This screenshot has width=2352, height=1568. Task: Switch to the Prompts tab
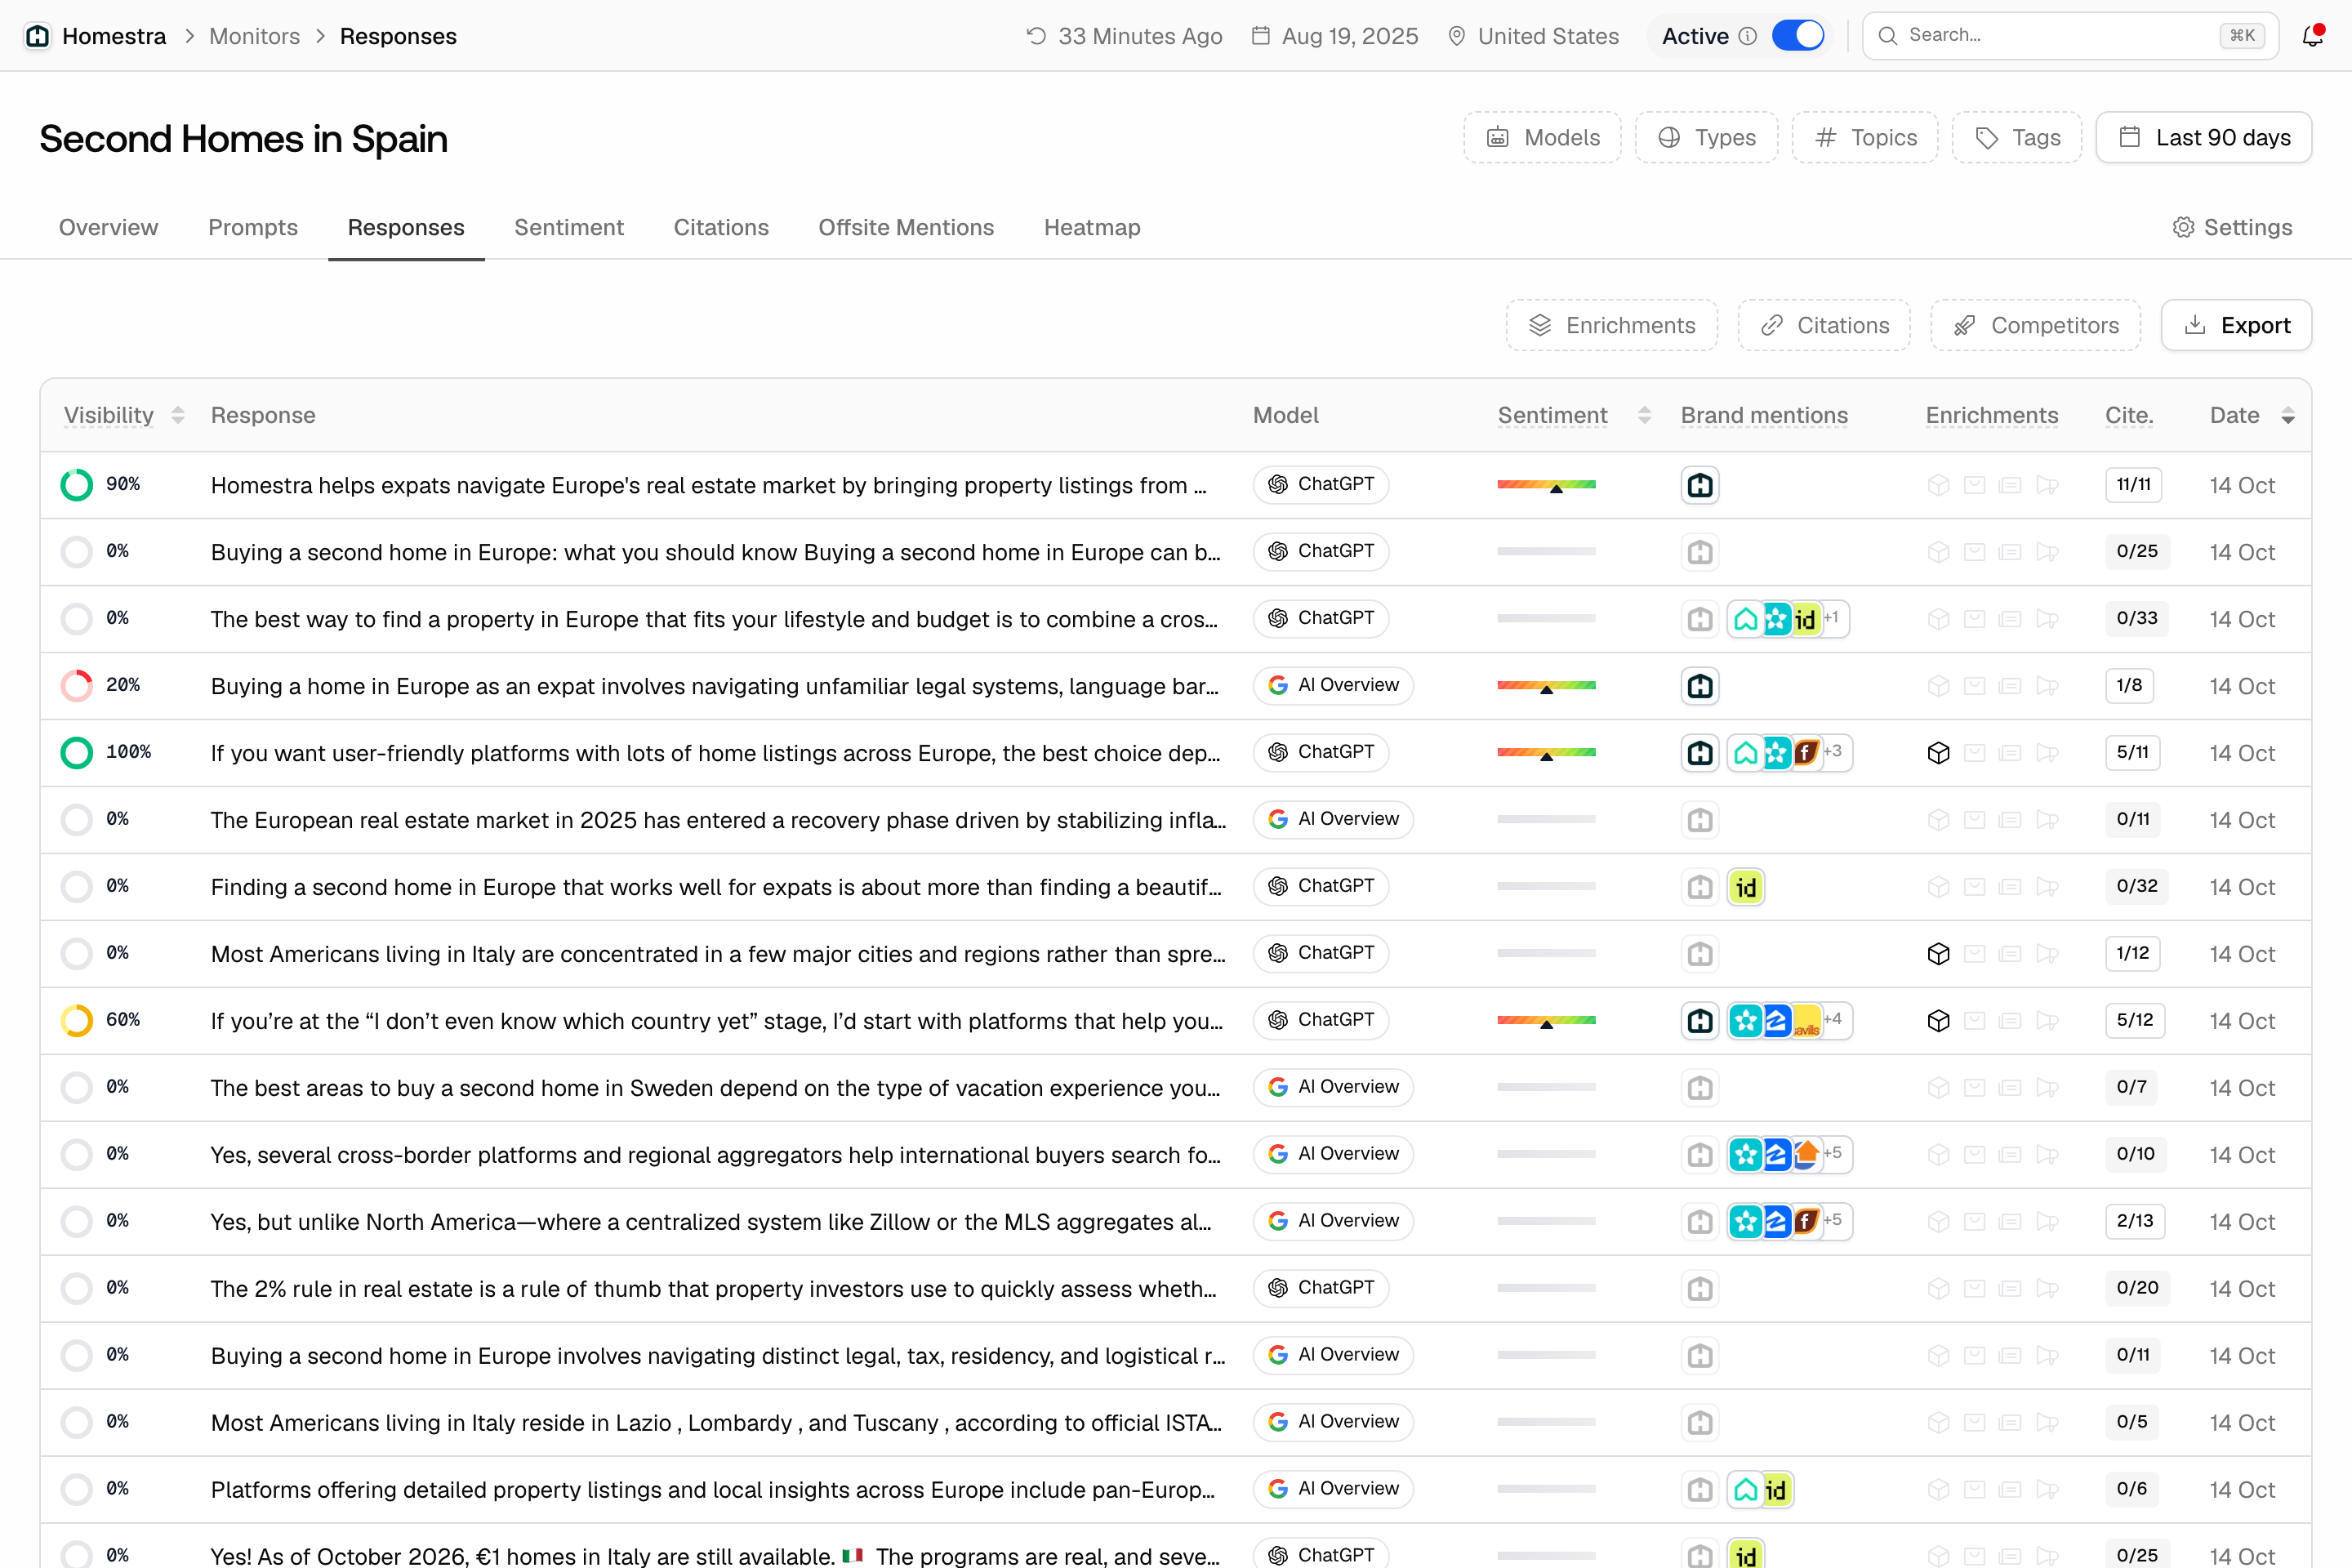[x=253, y=227]
